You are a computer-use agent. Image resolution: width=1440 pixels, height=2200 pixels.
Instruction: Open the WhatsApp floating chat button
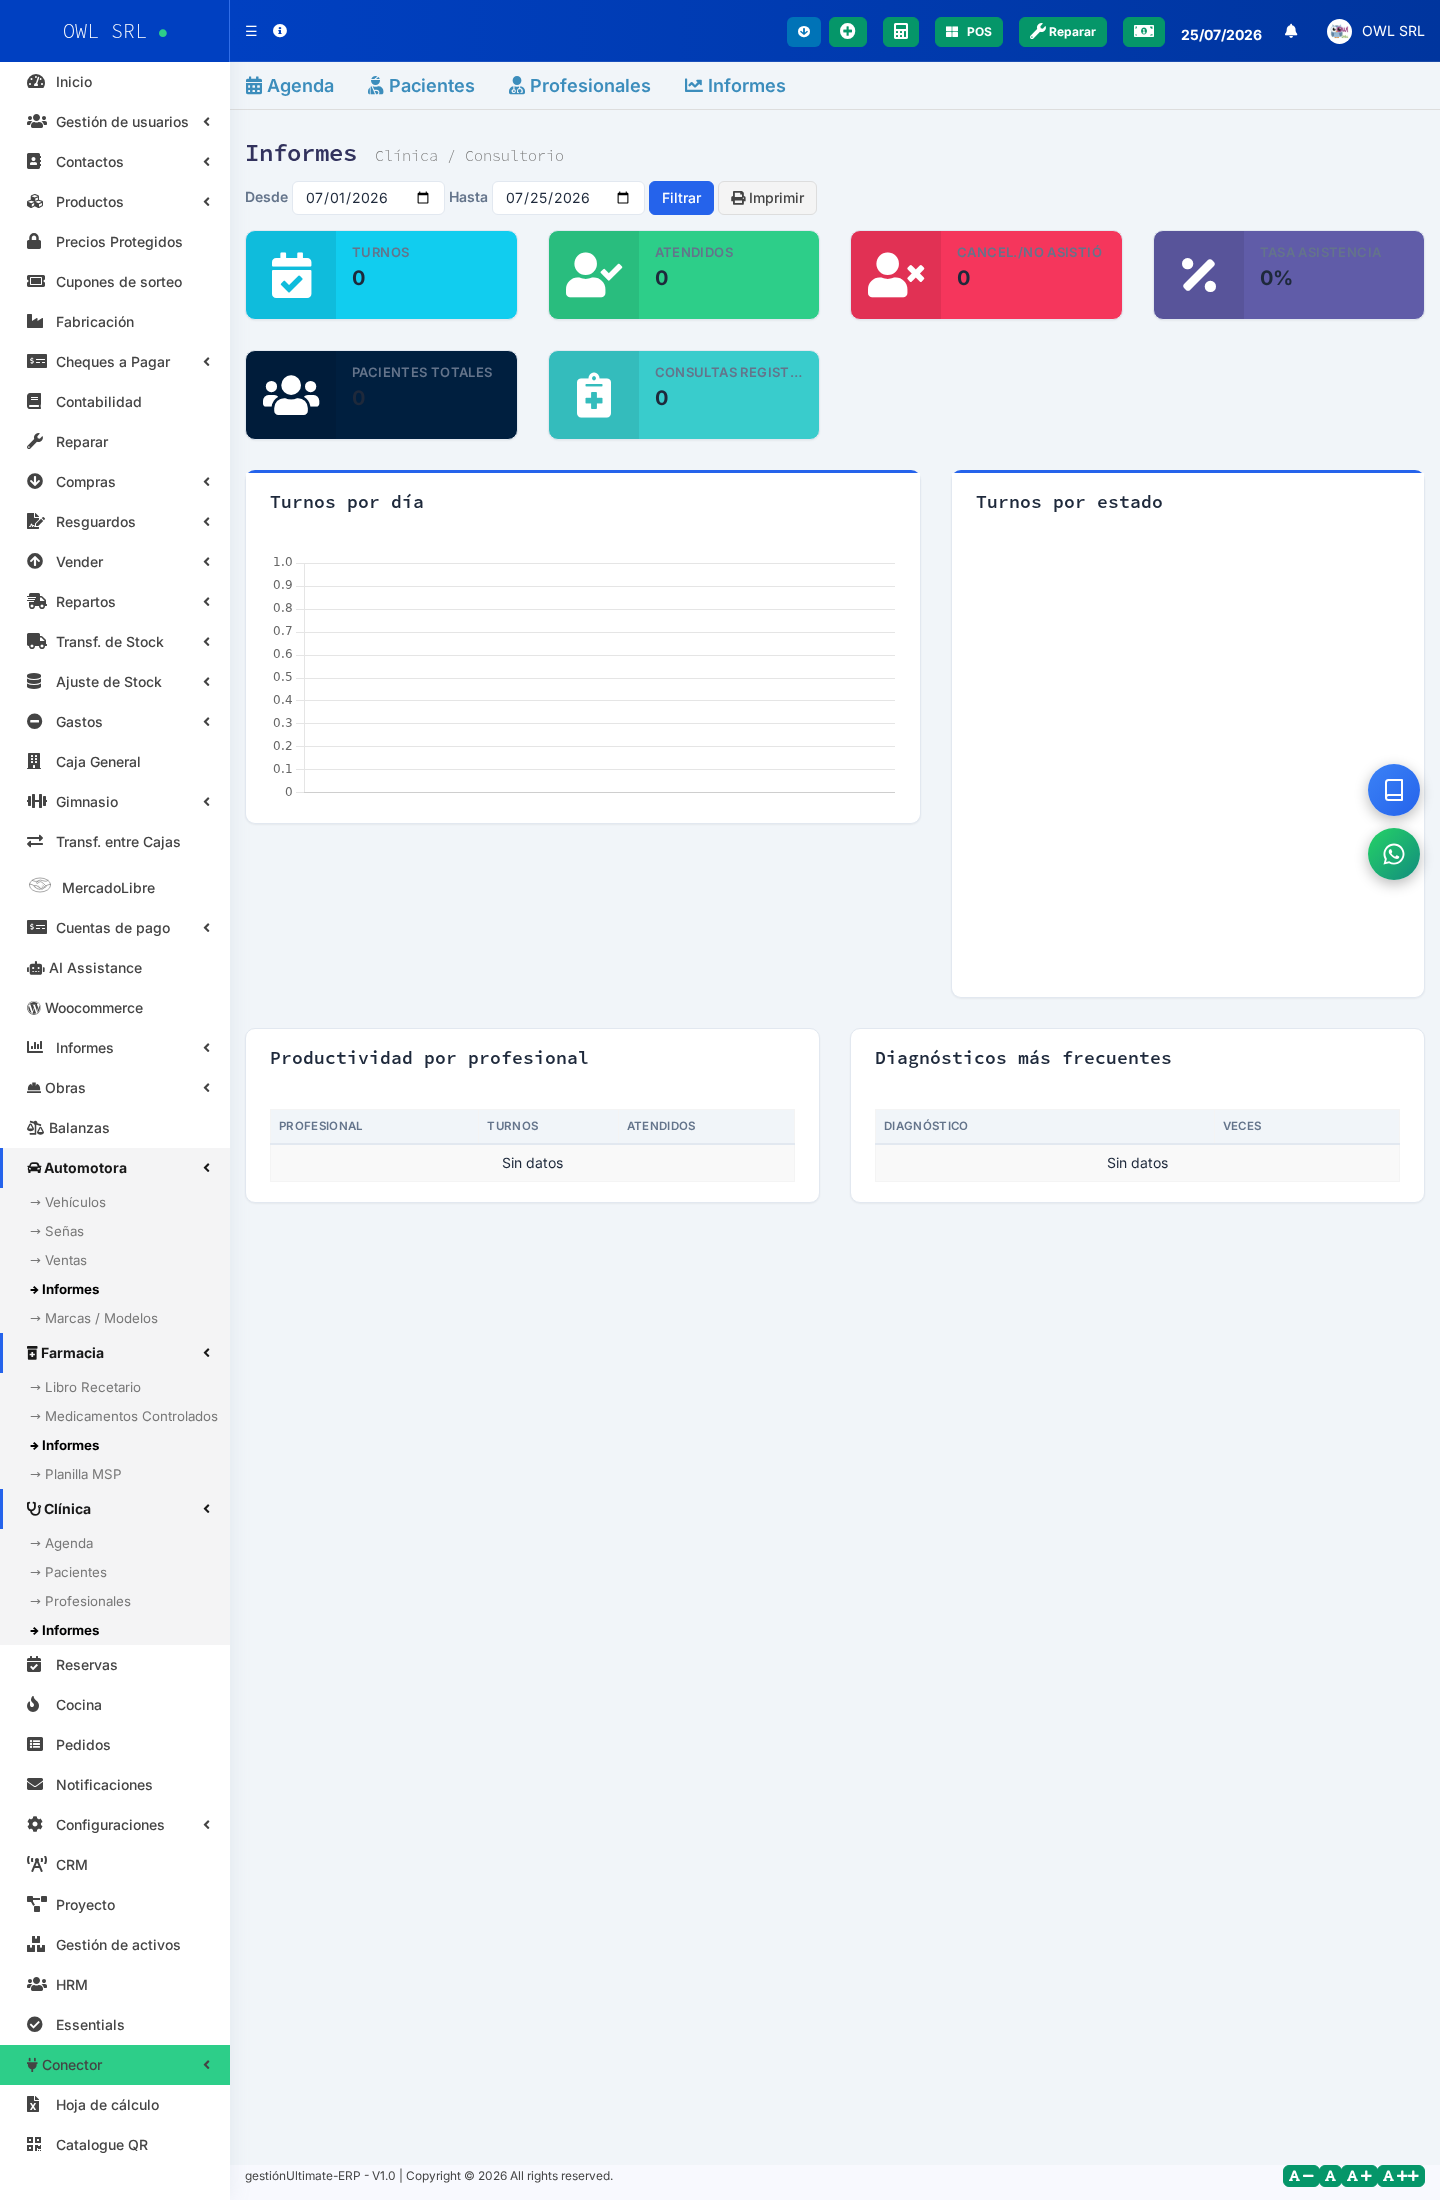point(1393,854)
